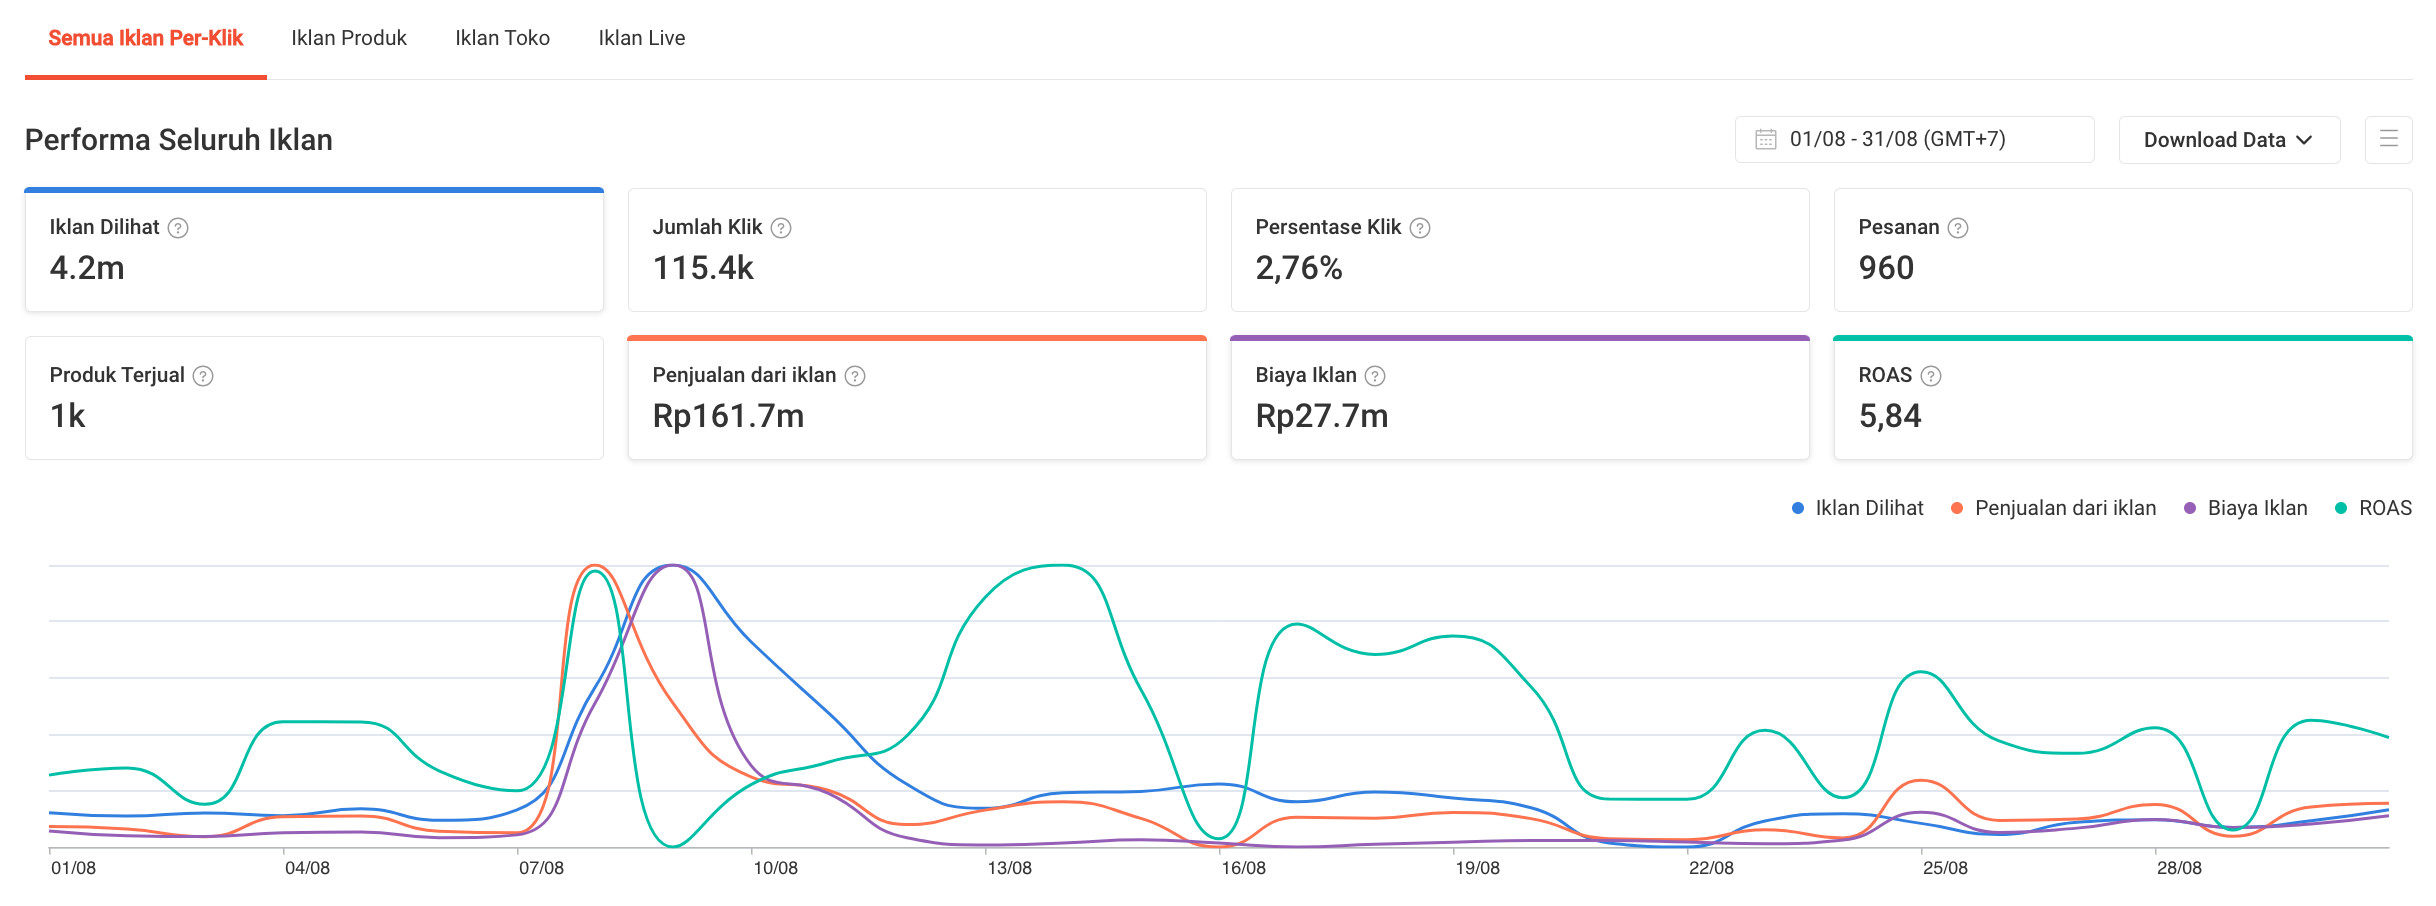Image resolution: width=2436 pixels, height=906 pixels.
Task: Click the question mark icon beside Pesanan
Action: (1958, 228)
